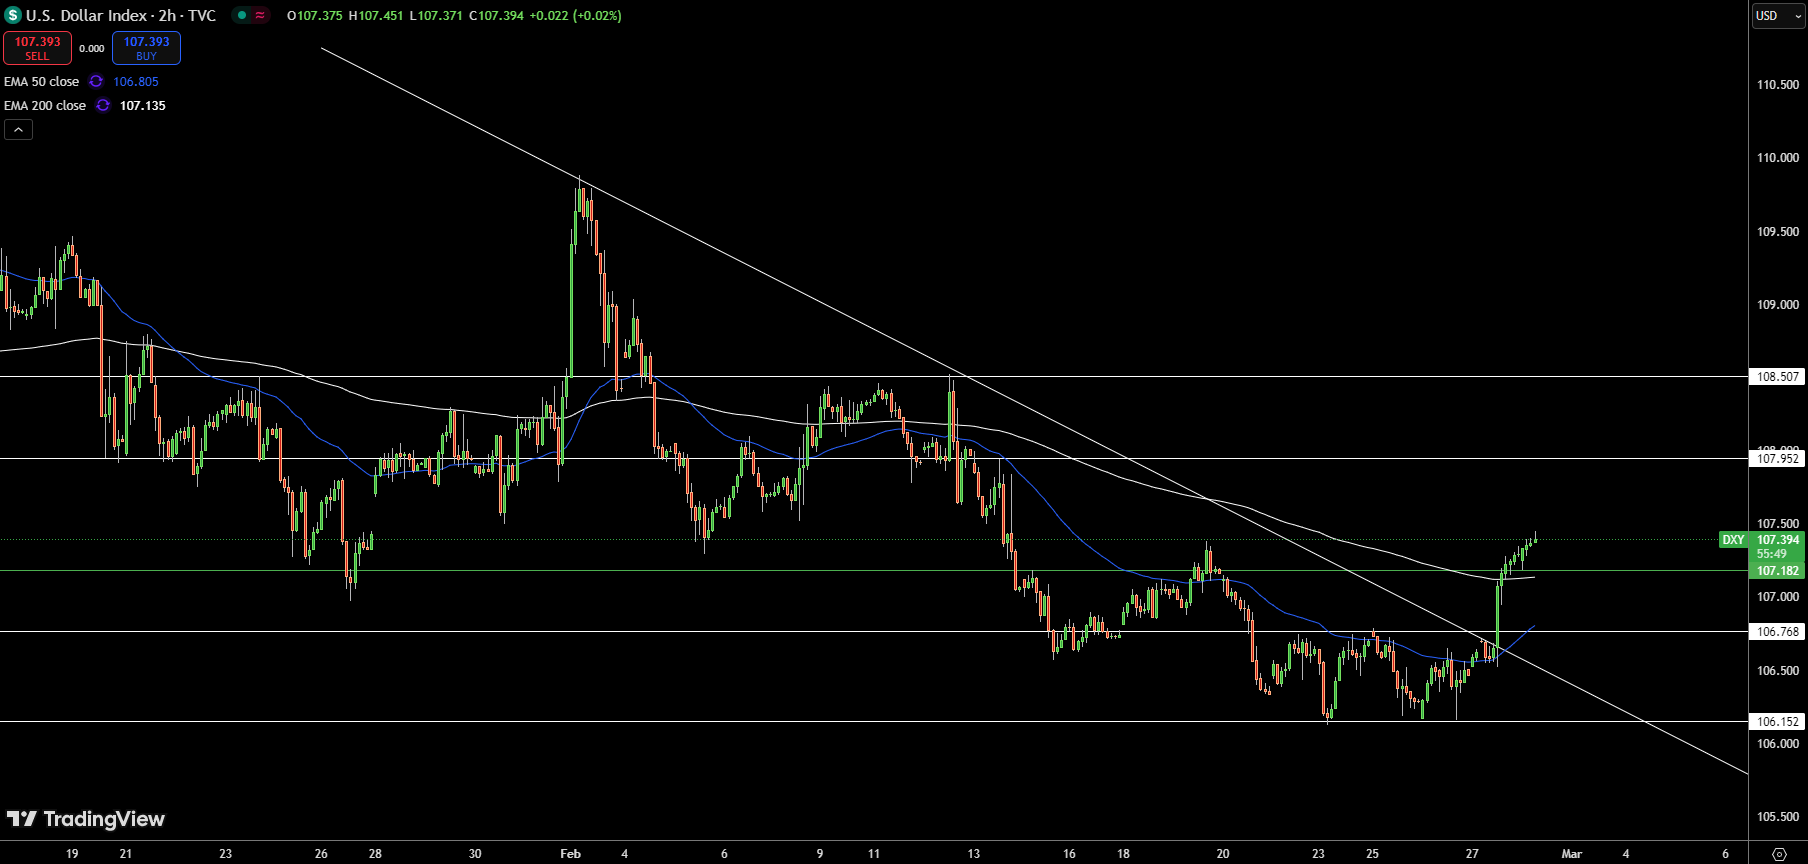Click the 109.000 price axis label
The height and width of the screenshot is (864, 1808).
click(x=1778, y=305)
